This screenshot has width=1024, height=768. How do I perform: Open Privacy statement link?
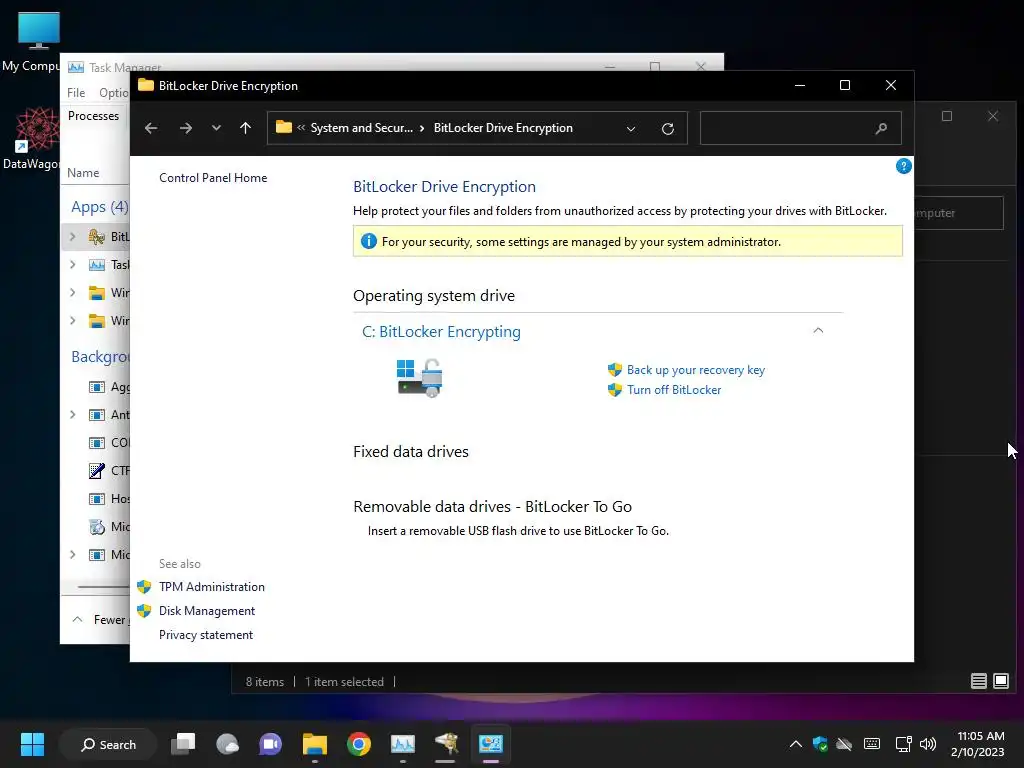click(x=206, y=635)
